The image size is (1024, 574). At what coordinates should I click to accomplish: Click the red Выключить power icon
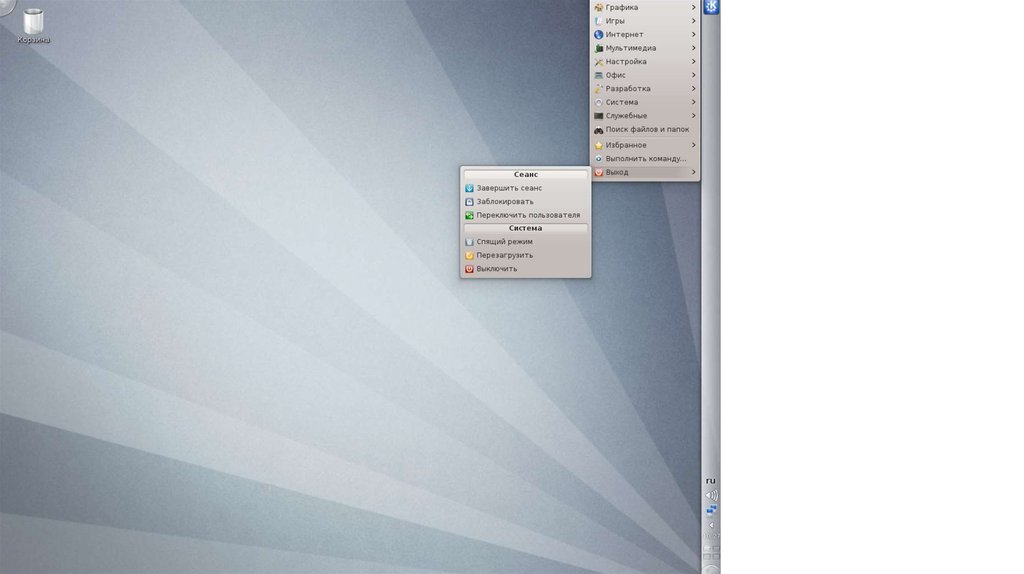469,269
